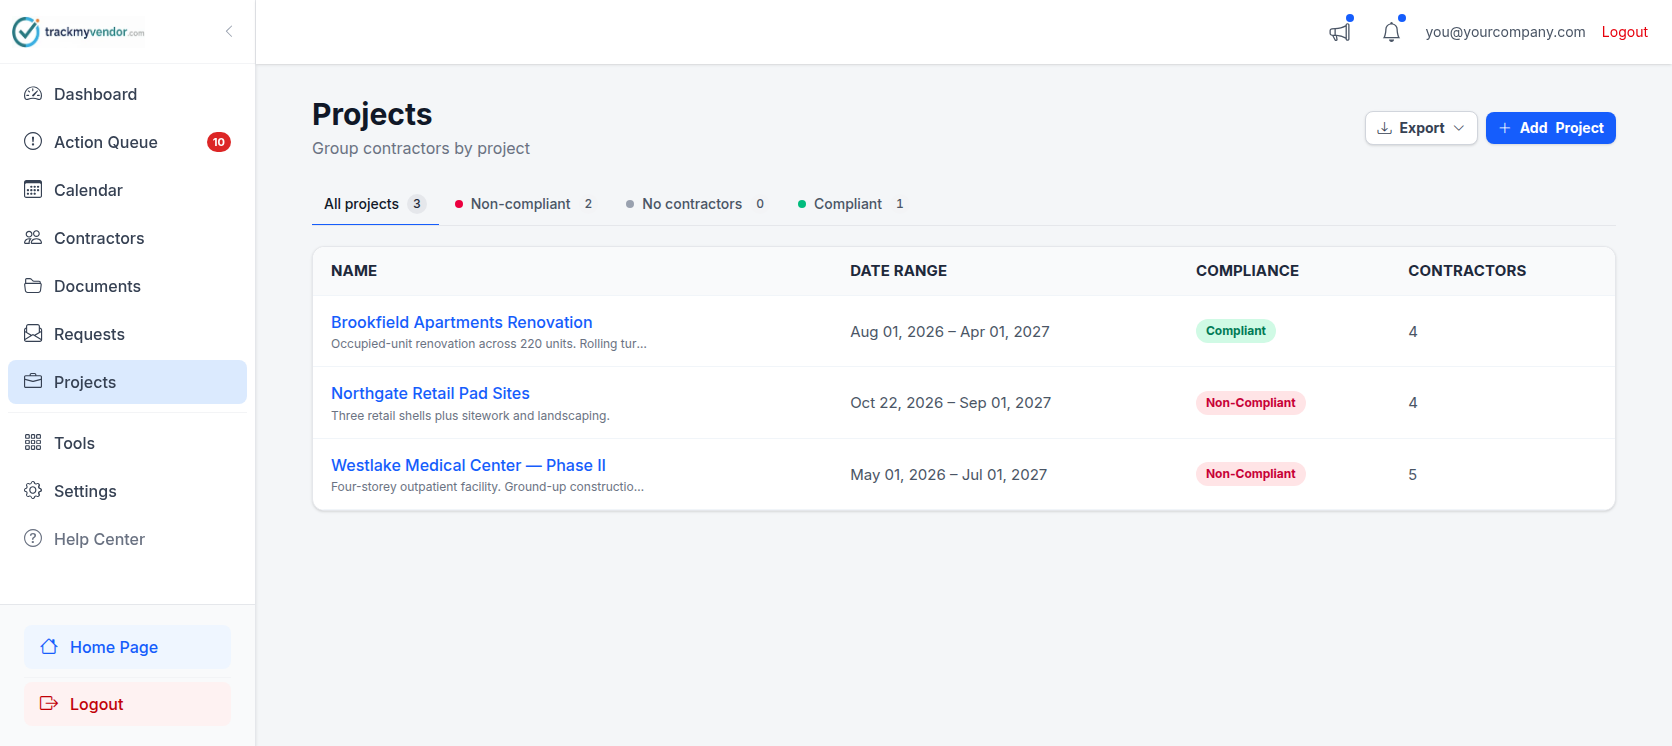Open Northgate Retail Pad Sites project
1672x746 pixels.
pyautogui.click(x=431, y=394)
